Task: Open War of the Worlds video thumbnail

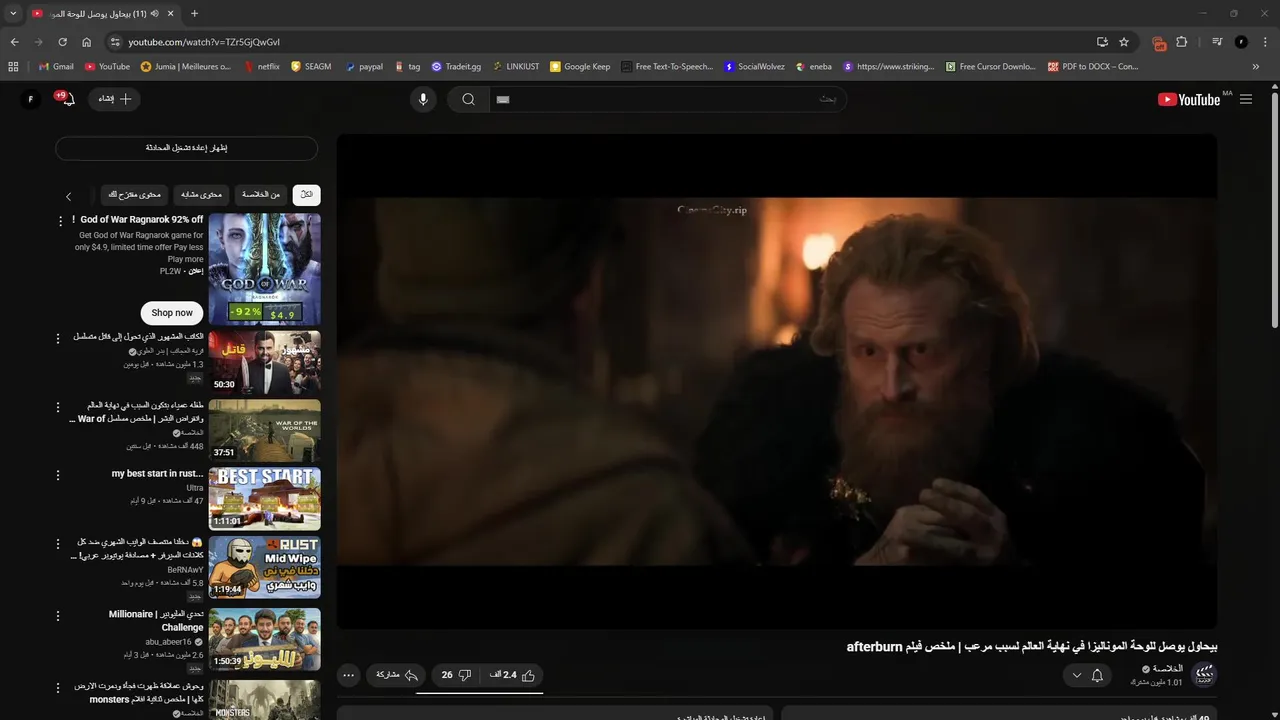Action: click(265, 431)
